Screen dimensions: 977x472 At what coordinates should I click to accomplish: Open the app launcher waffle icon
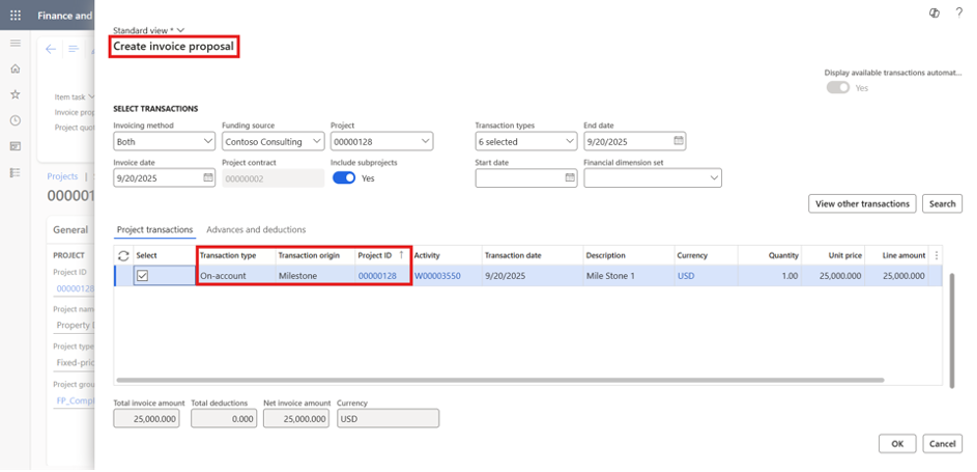(x=16, y=16)
